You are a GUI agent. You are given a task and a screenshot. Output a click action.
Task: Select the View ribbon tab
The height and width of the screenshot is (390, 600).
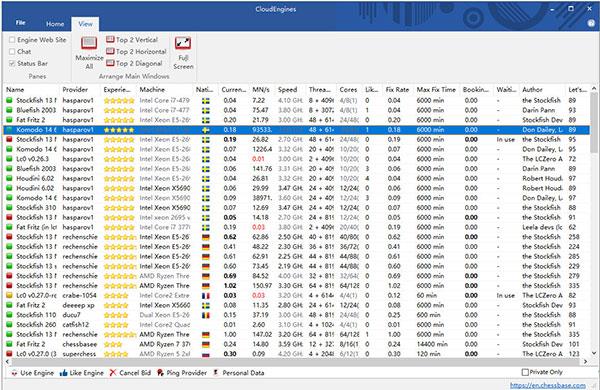click(x=85, y=24)
